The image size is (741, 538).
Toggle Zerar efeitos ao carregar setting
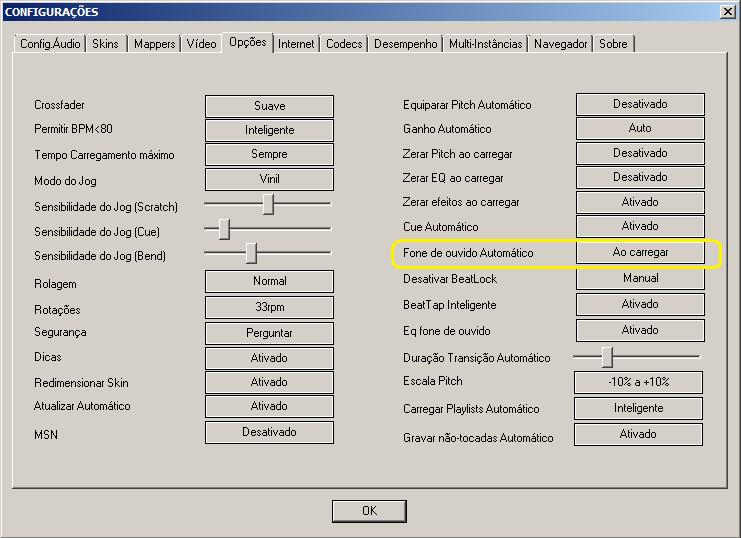(x=640, y=202)
